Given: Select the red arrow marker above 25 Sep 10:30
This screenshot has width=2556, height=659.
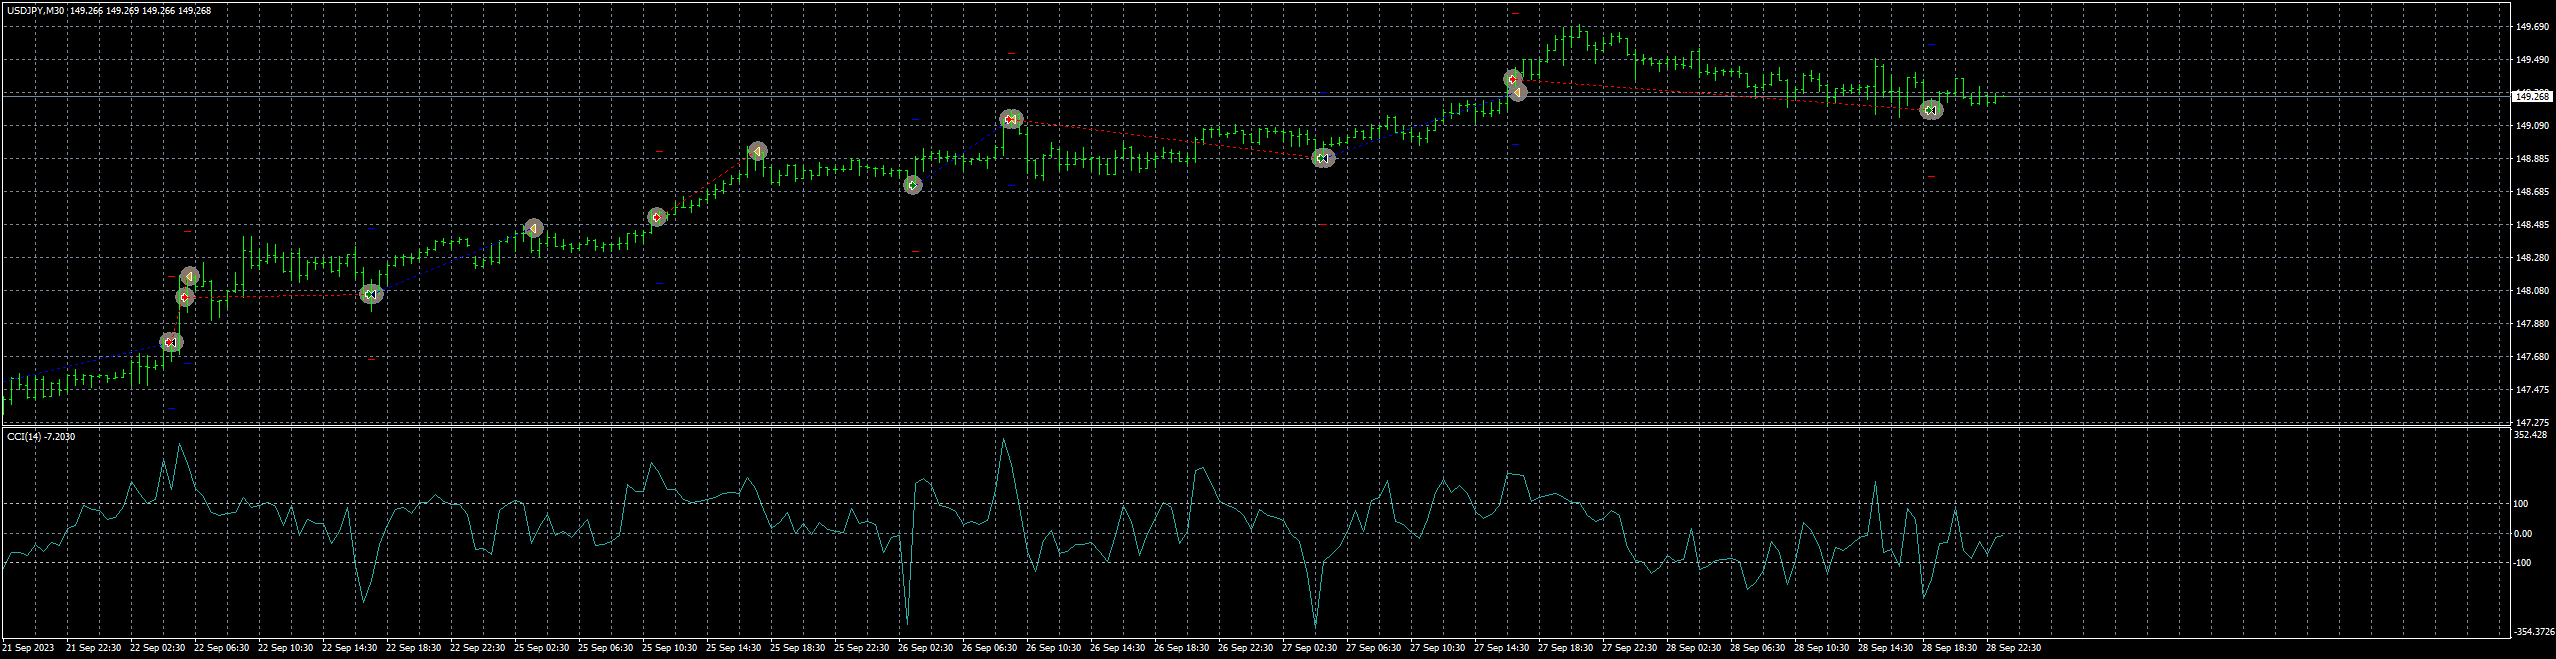Looking at the screenshot, I should (x=656, y=217).
